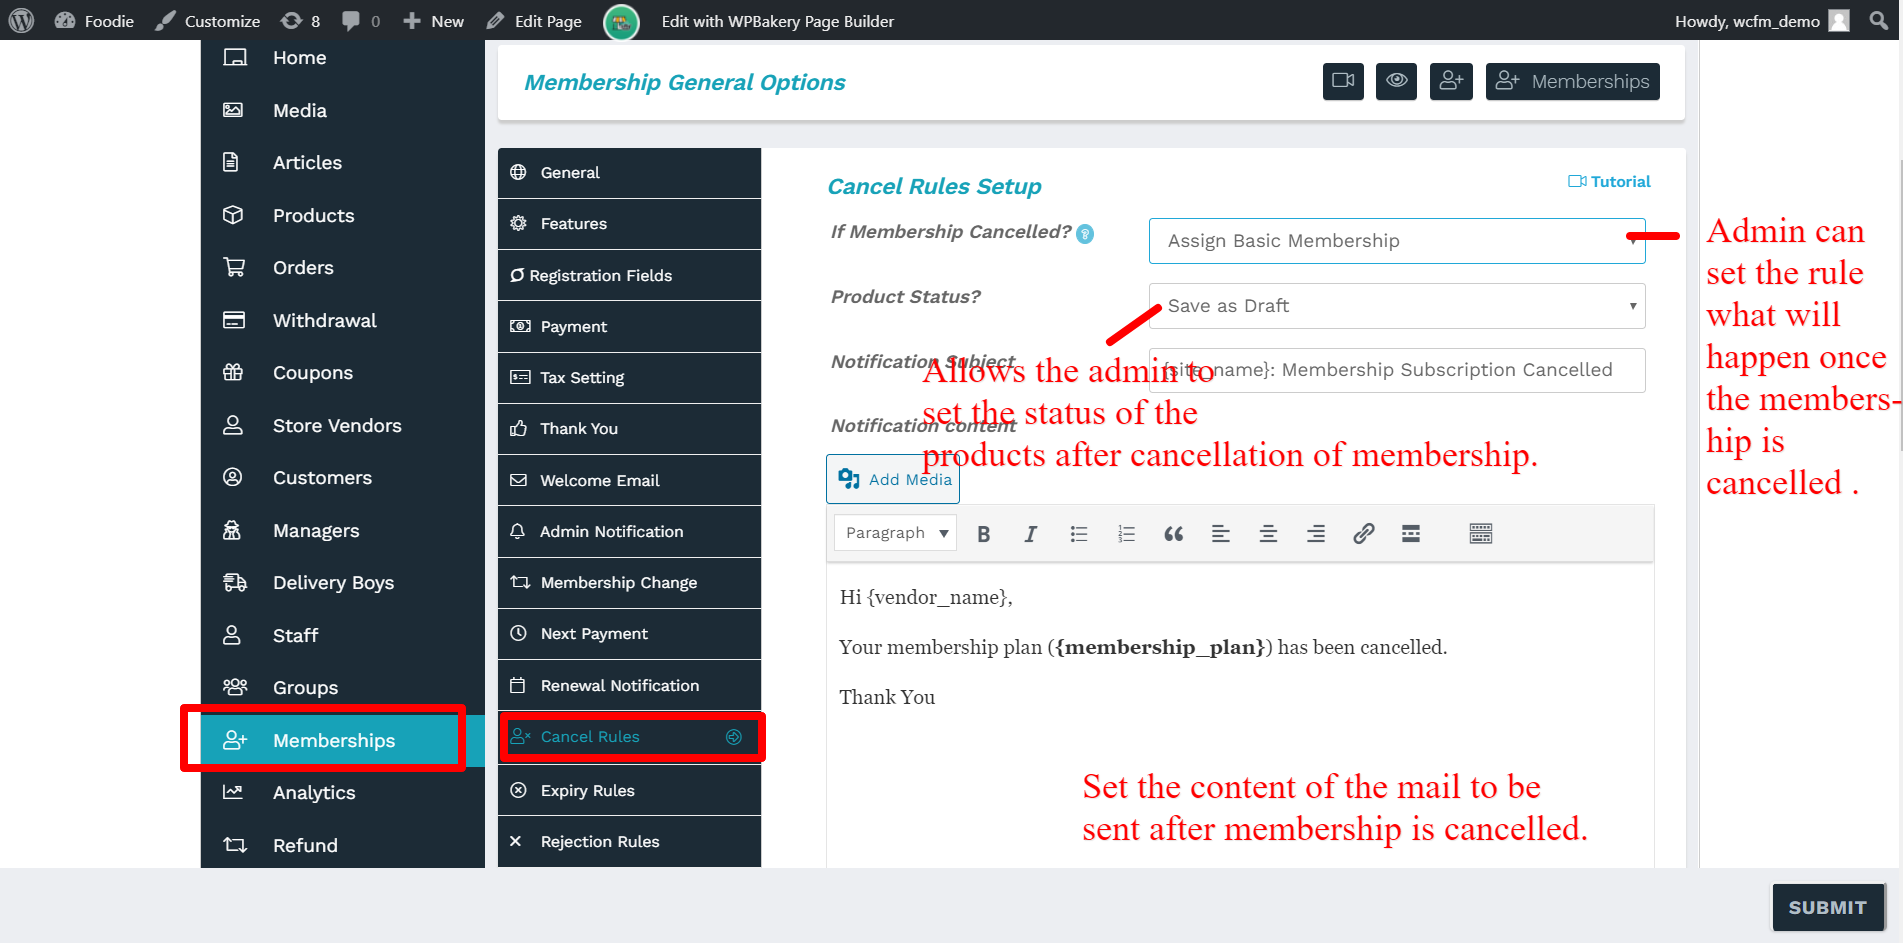Expand the Paragraph format dropdown
The width and height of the screenshot is (1903, 943).
[x=895, y=533]
